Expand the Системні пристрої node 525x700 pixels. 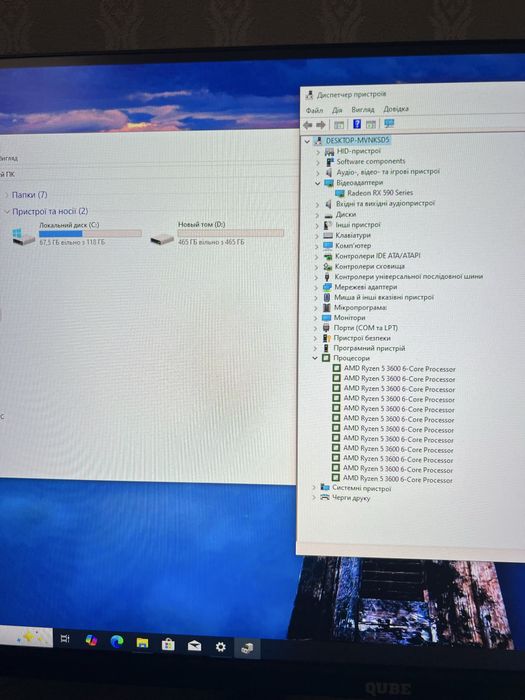pos(314,488)
